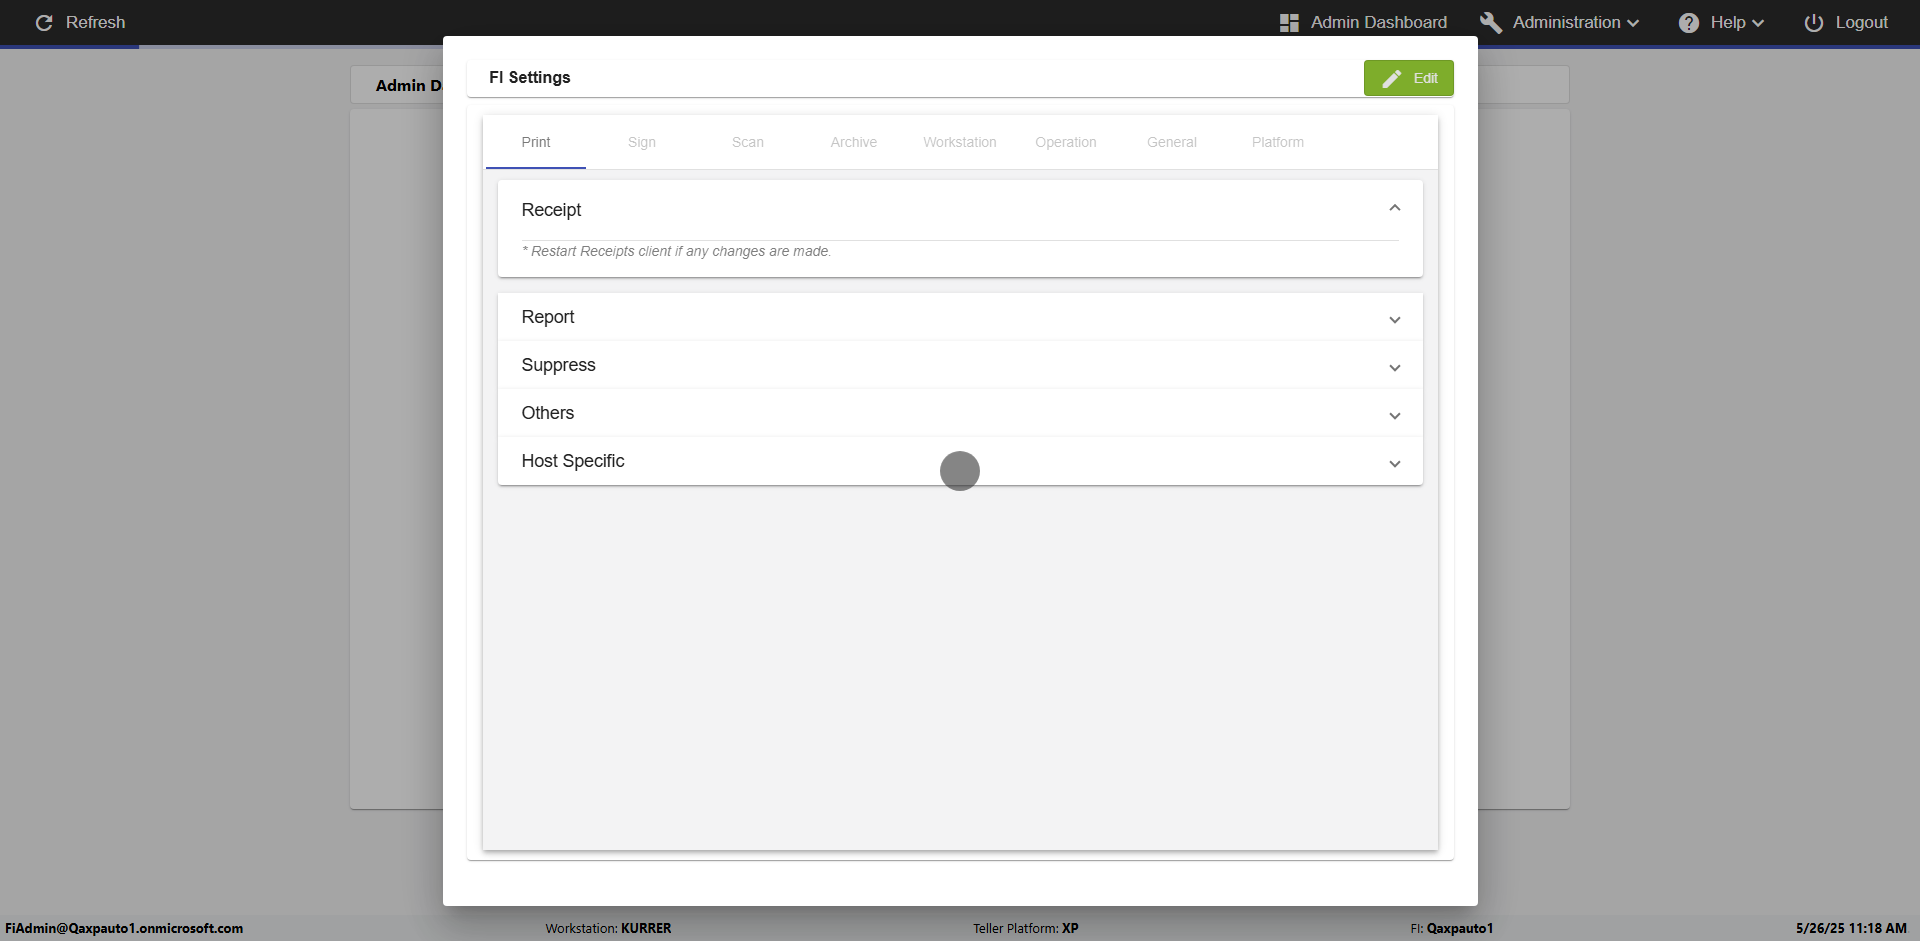Viewport: 1920px width, 941px height.
Task: Switch to the Platform tab
Action: point(1278,142)
